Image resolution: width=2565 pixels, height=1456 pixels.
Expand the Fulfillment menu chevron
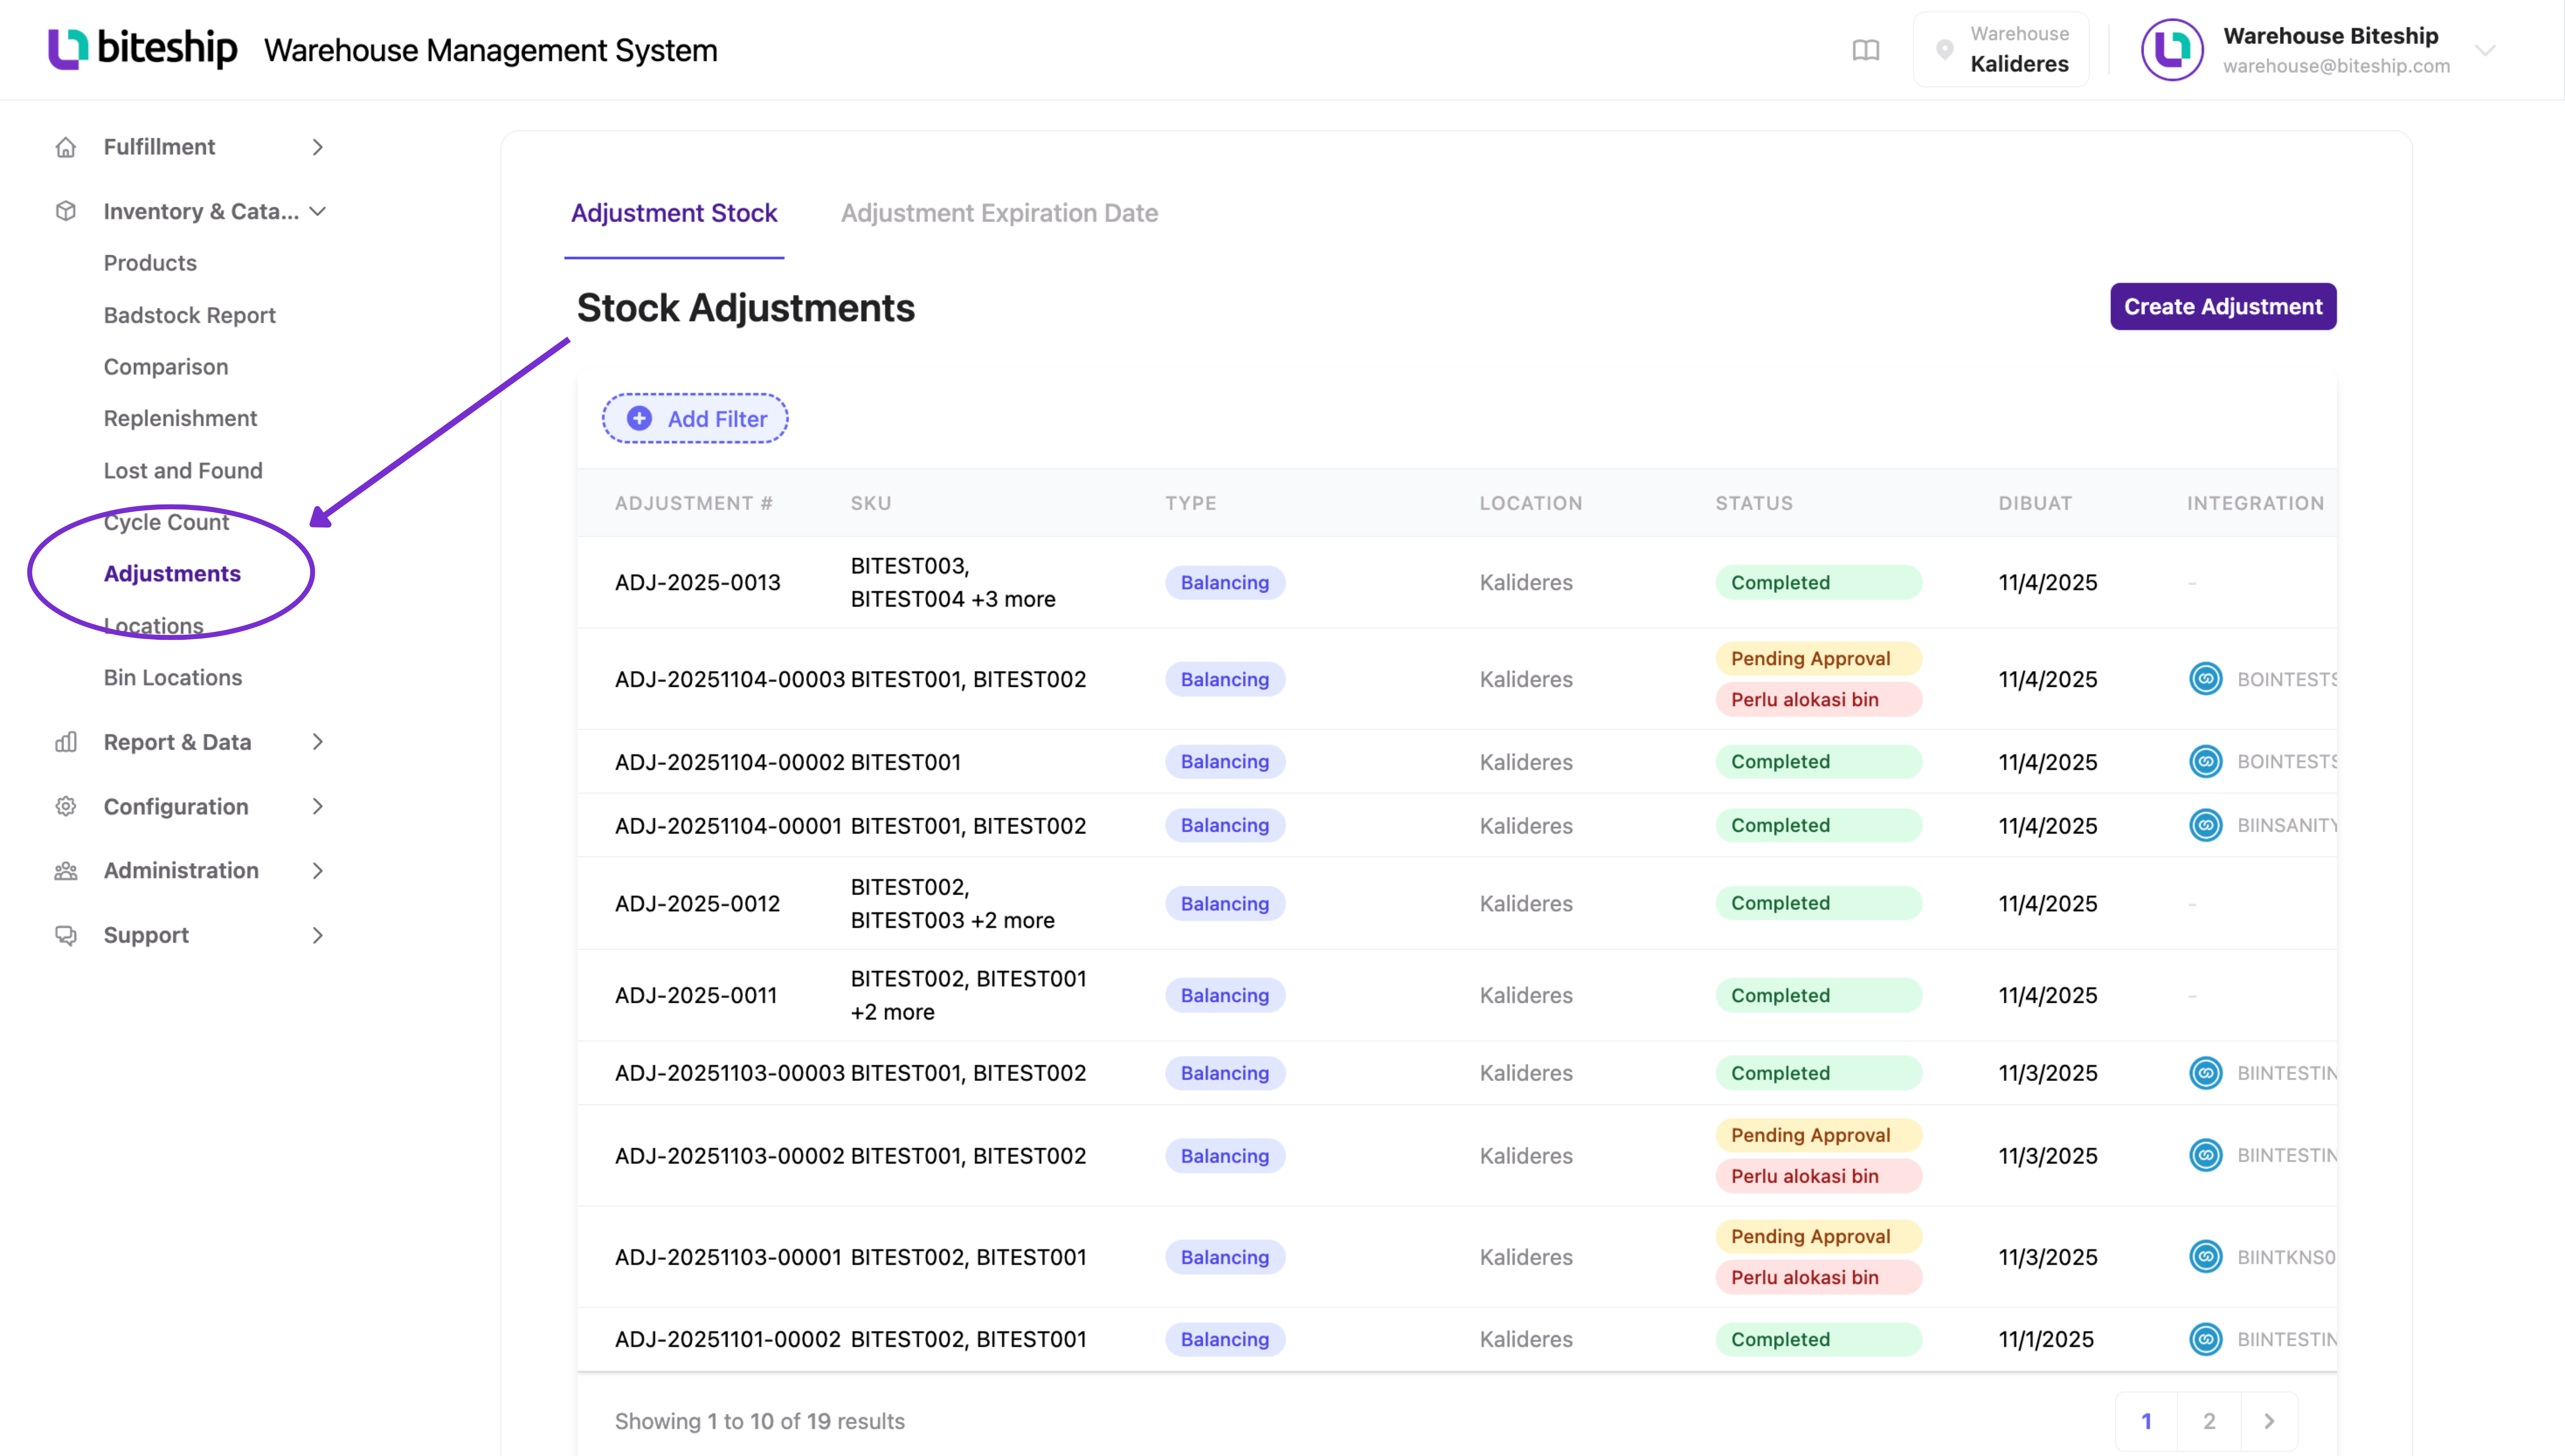[317, 147]
